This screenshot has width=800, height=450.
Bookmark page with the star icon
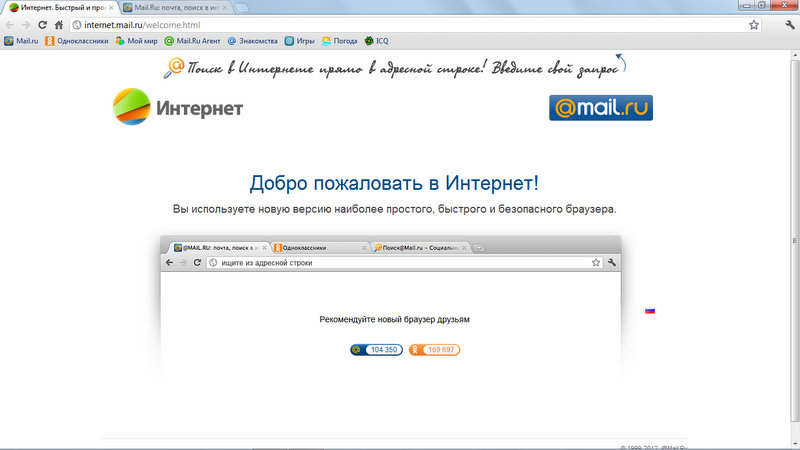[754, 25]
